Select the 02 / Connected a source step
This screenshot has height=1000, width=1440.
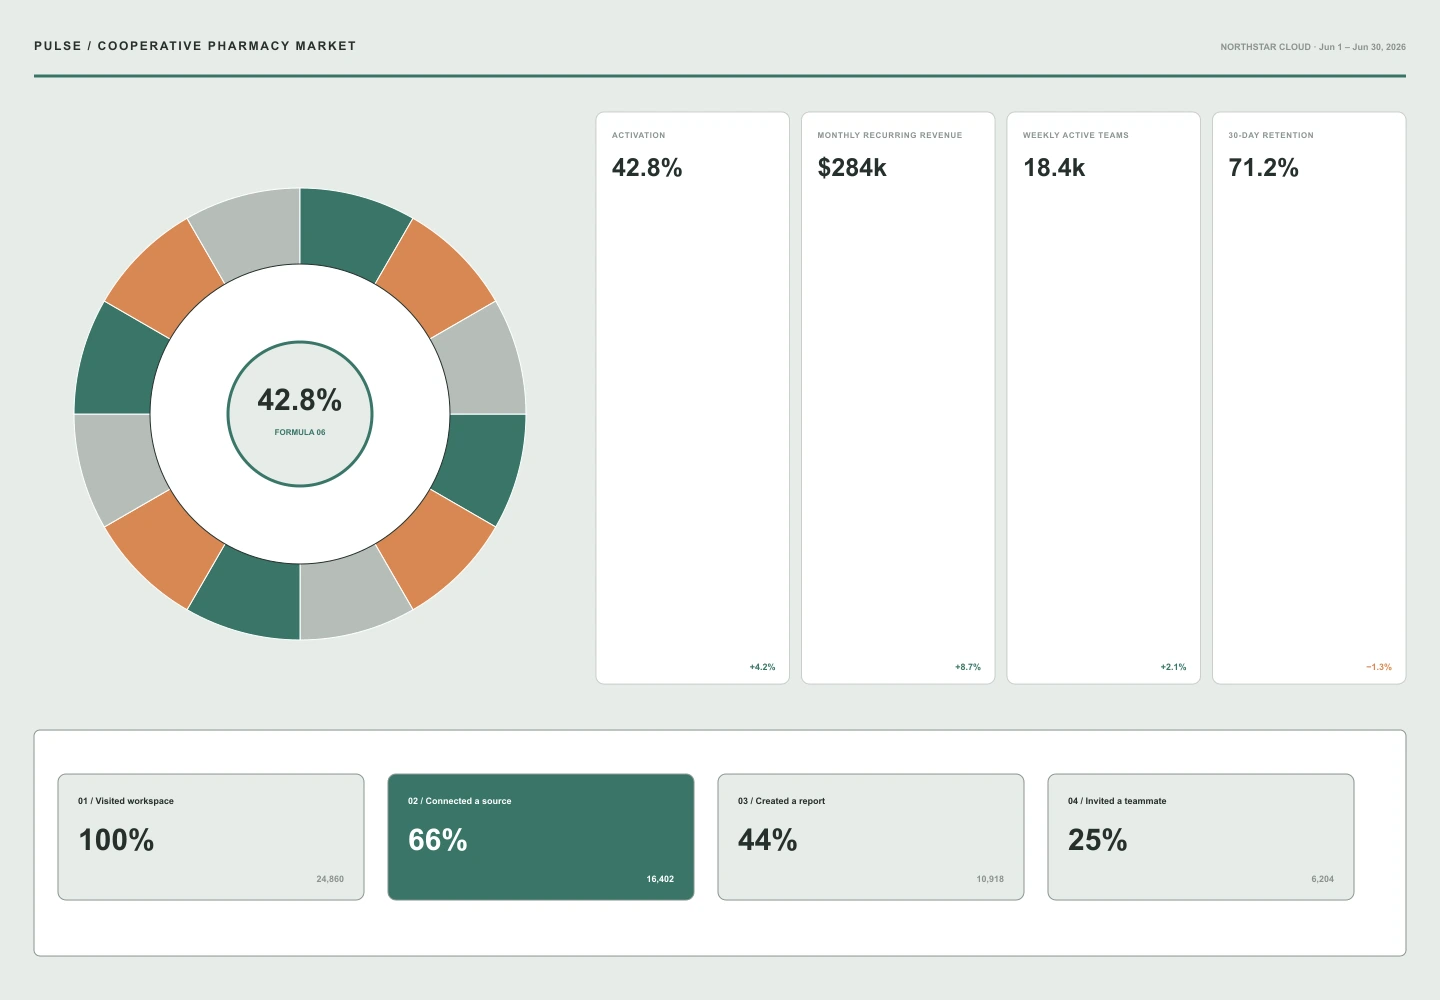(541, 837)
